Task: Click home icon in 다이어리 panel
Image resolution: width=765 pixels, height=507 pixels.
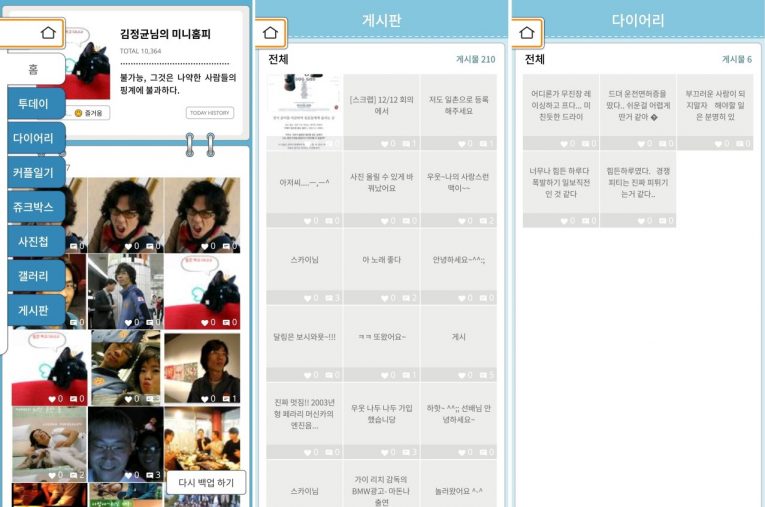Action: pos(527,33)
